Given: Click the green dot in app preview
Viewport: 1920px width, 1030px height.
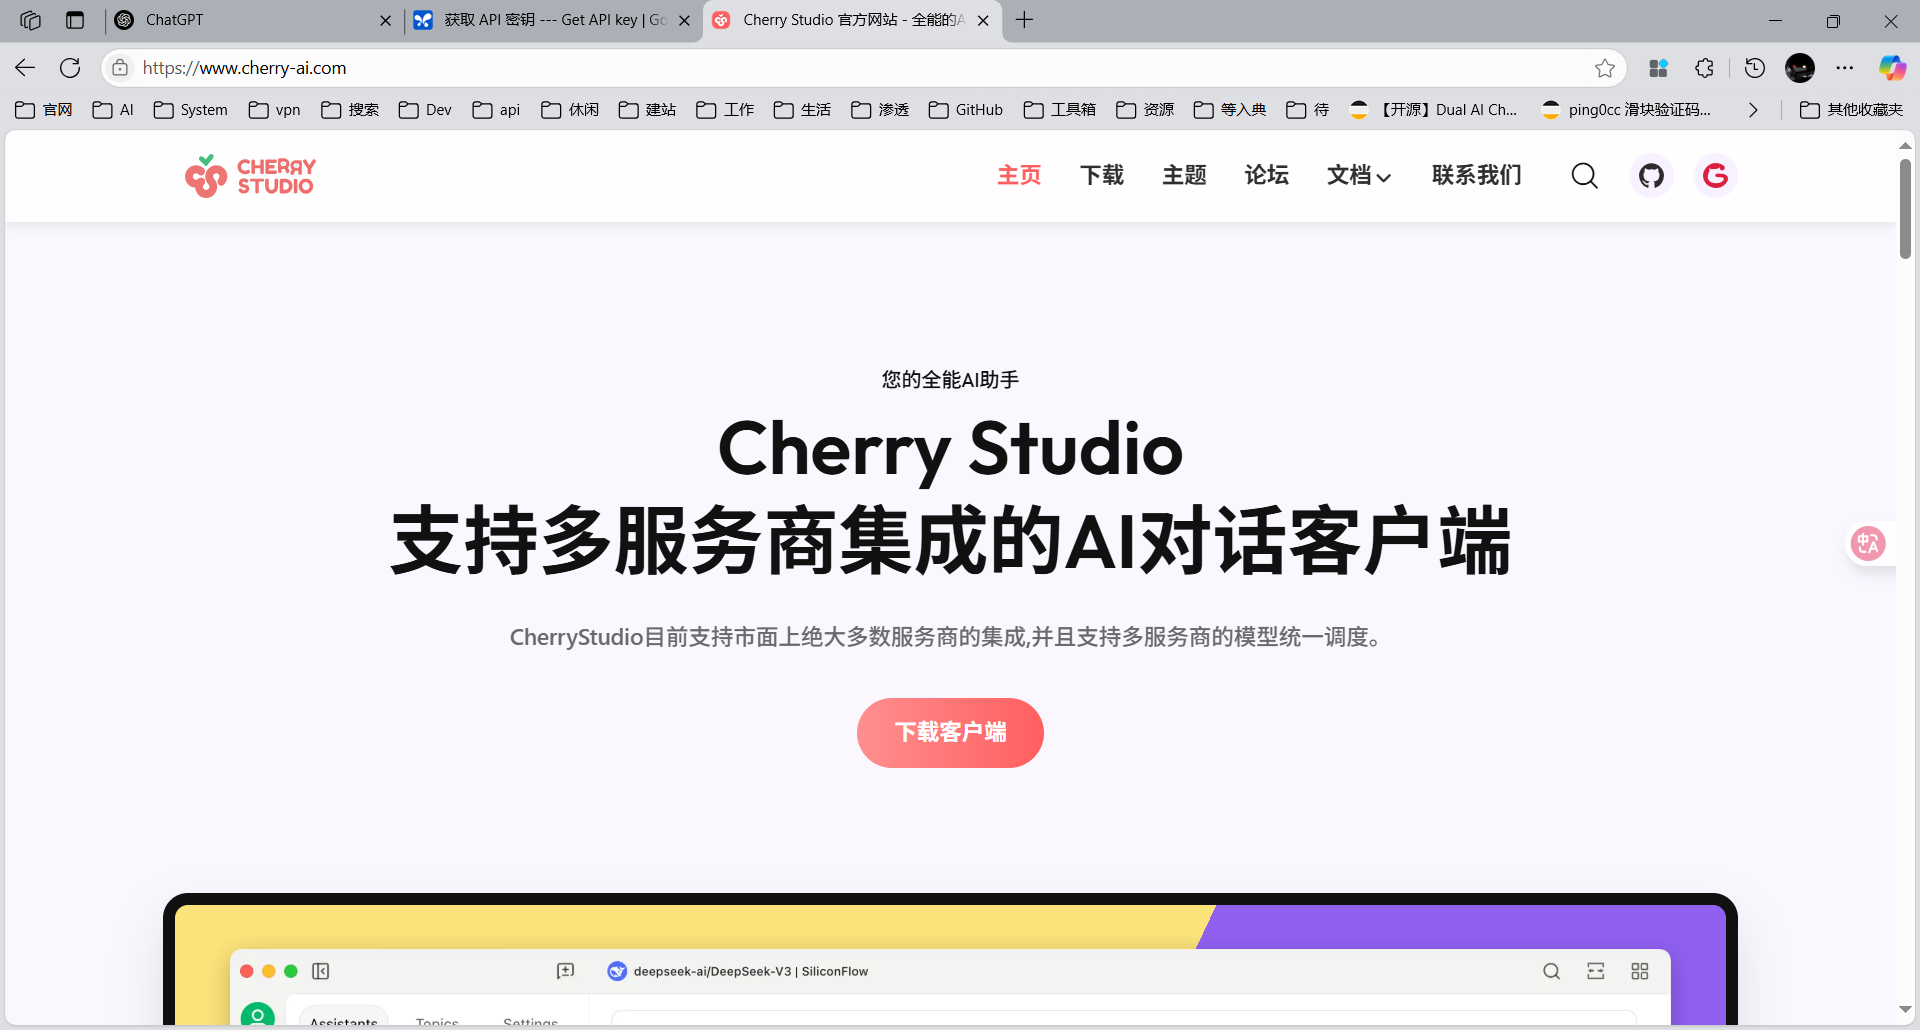Looking at the screenshot, I should [x=291, y=971].
